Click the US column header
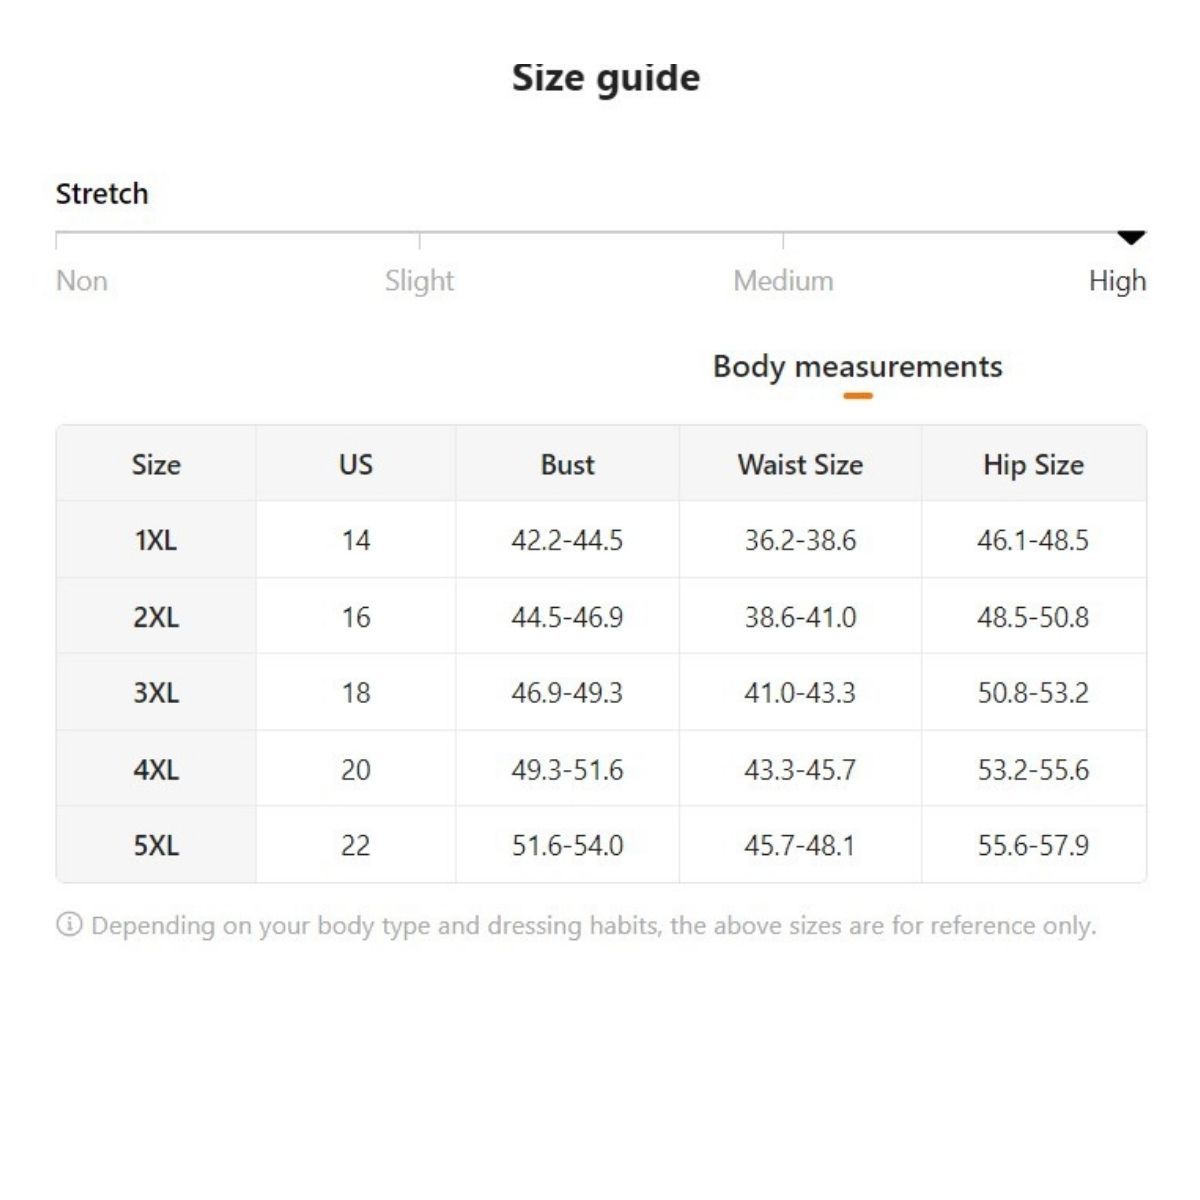Image resolution: width=1200 pixels, height=1200 pixels. coord(356,465)
